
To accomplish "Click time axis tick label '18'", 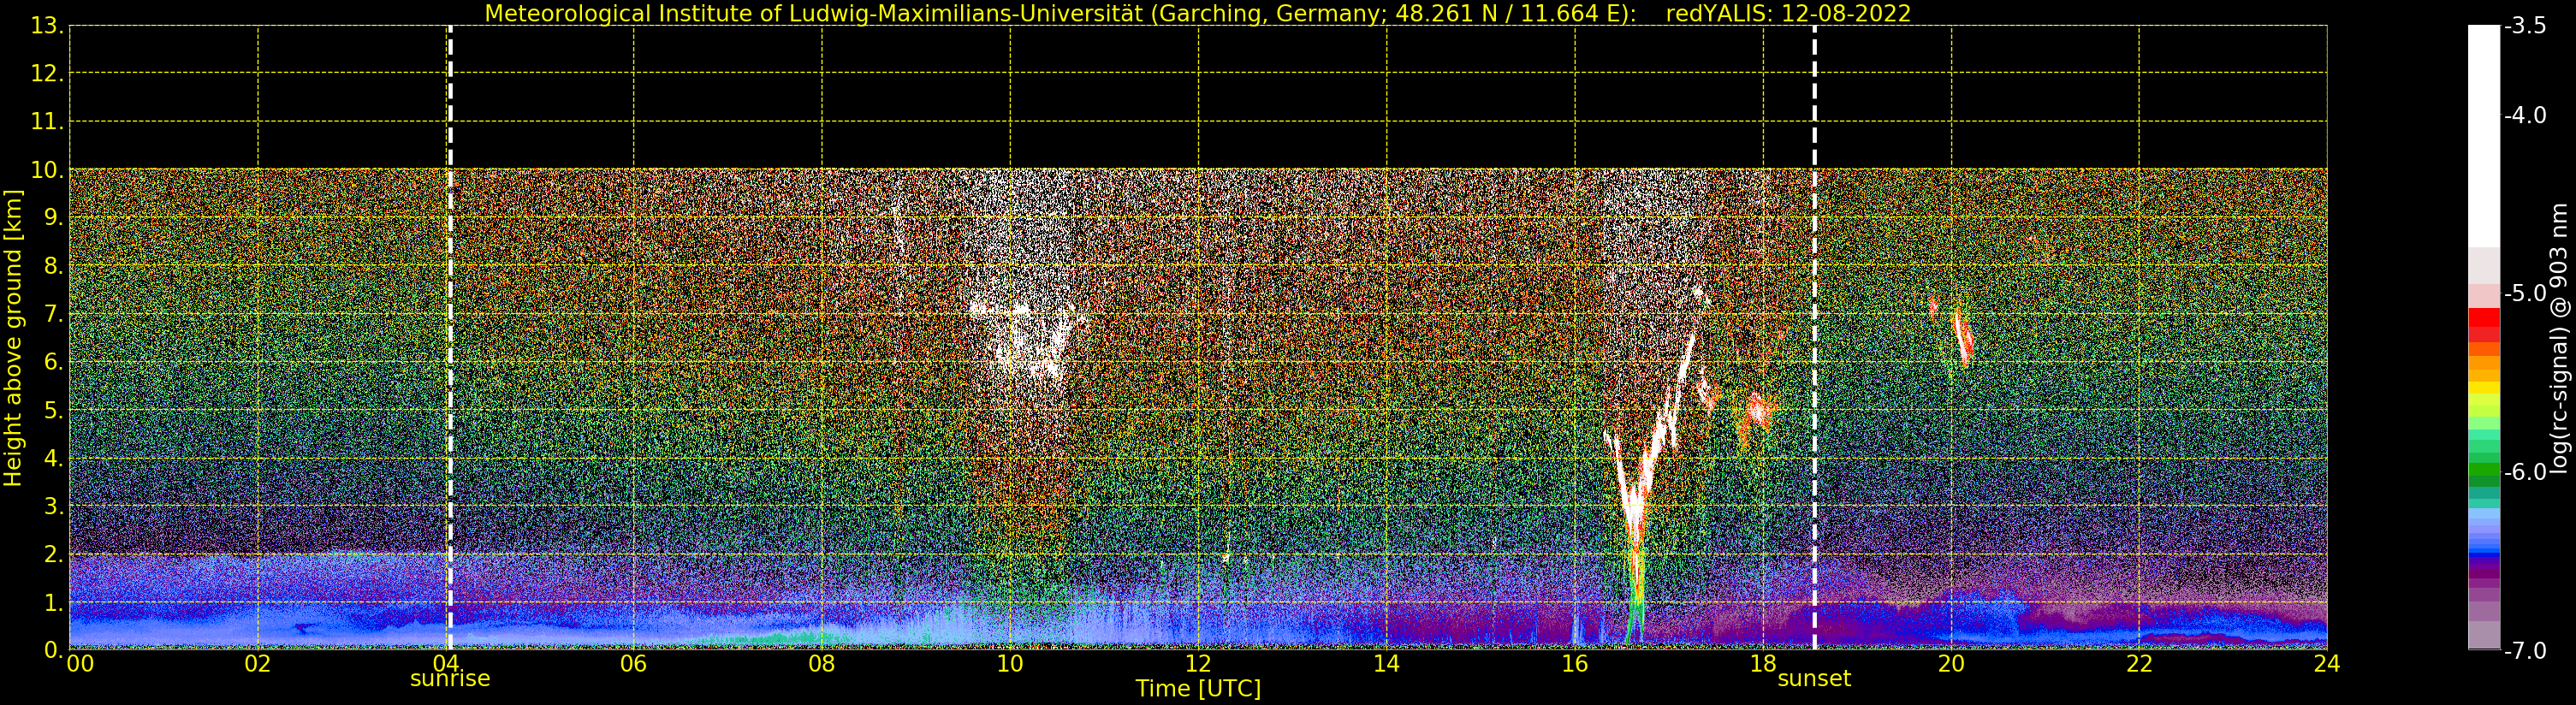I will (x=1762, y=663).
